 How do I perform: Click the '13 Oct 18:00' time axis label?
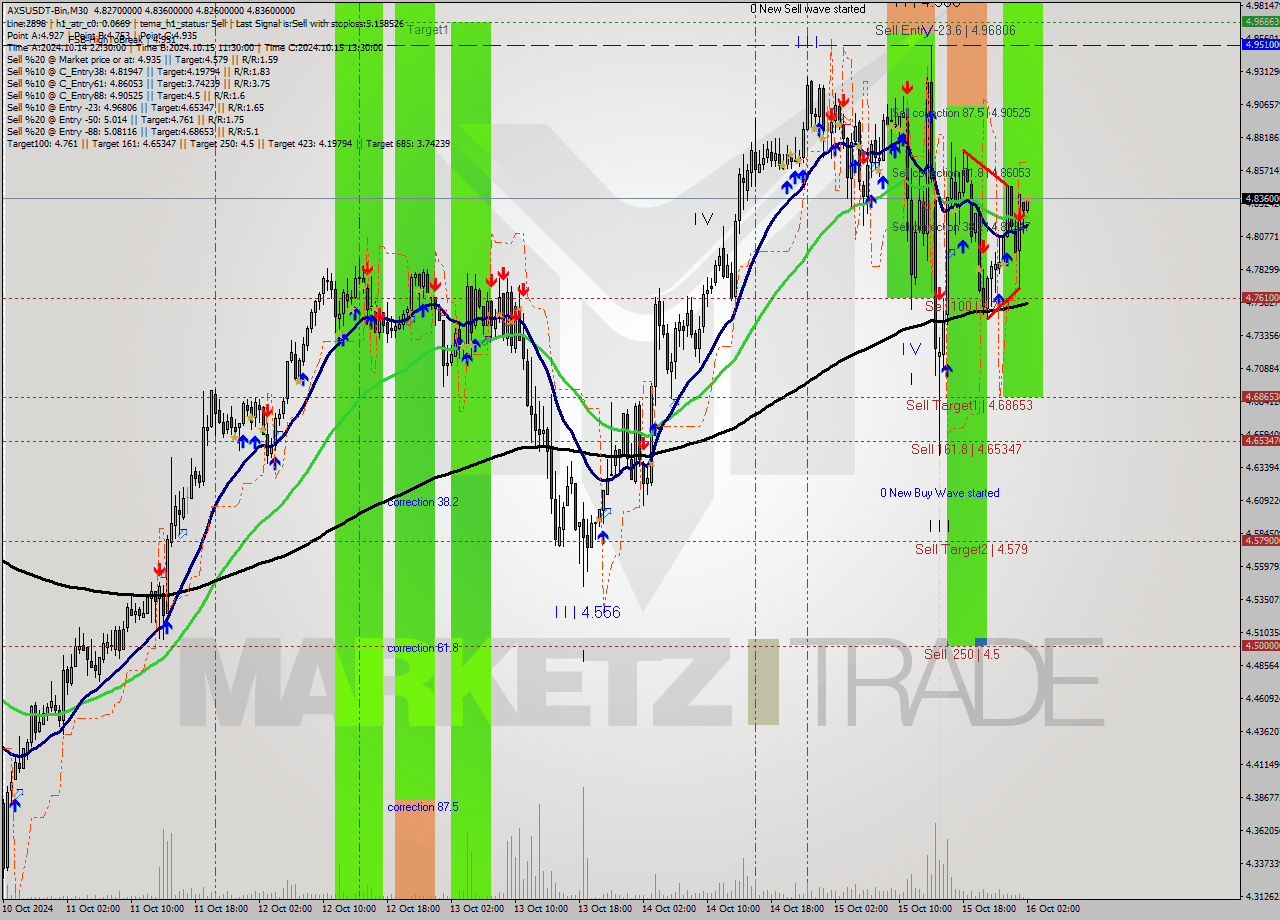(x=604, y=909)
